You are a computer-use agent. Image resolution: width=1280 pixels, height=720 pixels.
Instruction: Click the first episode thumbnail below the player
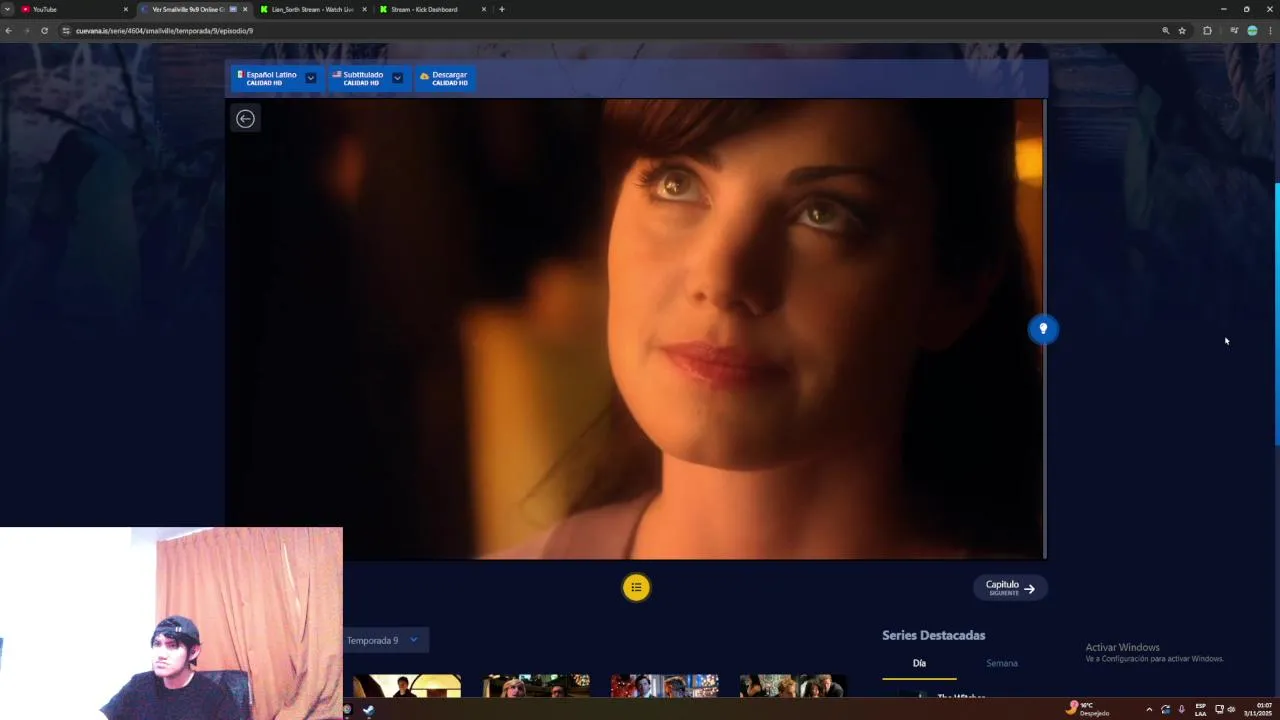coord(407,685)
